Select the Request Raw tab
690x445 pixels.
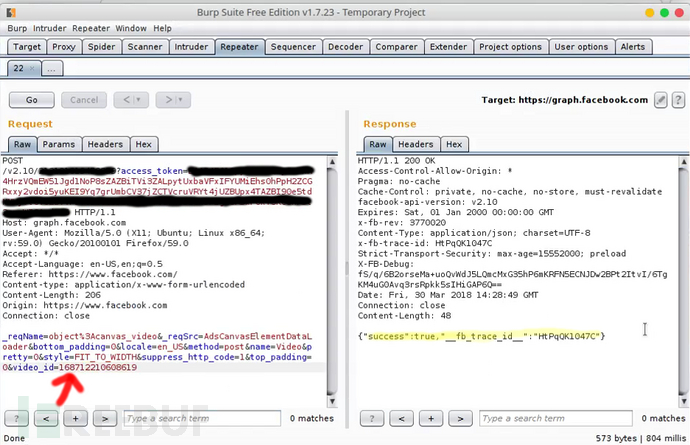pyautogui.click(x=22, y=144)
